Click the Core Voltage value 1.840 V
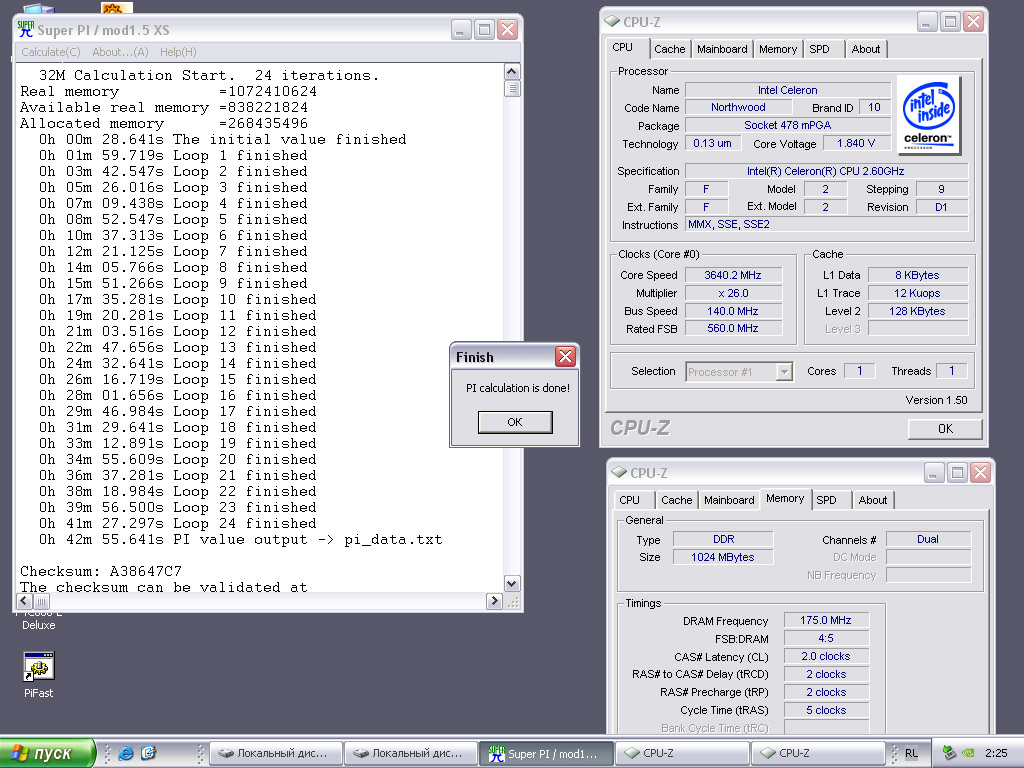This screenshot has width=1024, height=768. coord(856,143)
